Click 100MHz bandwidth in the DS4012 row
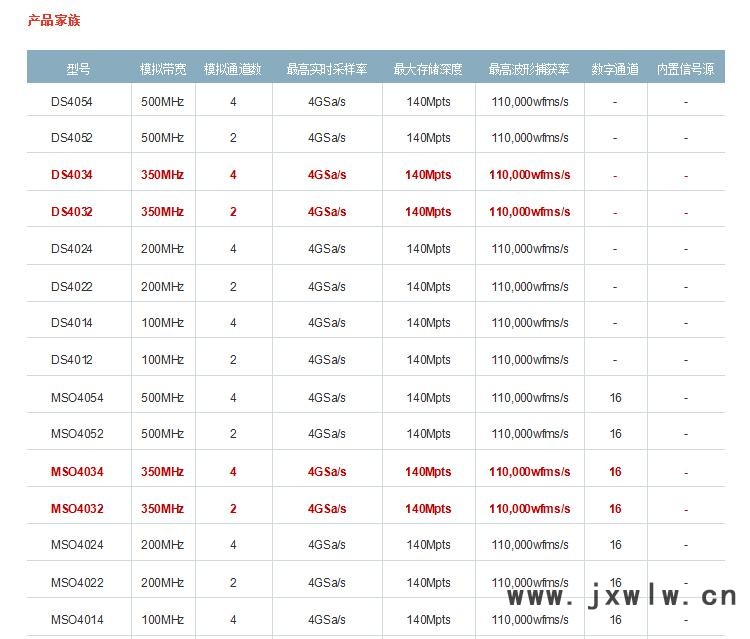 (x=163, y=360)
